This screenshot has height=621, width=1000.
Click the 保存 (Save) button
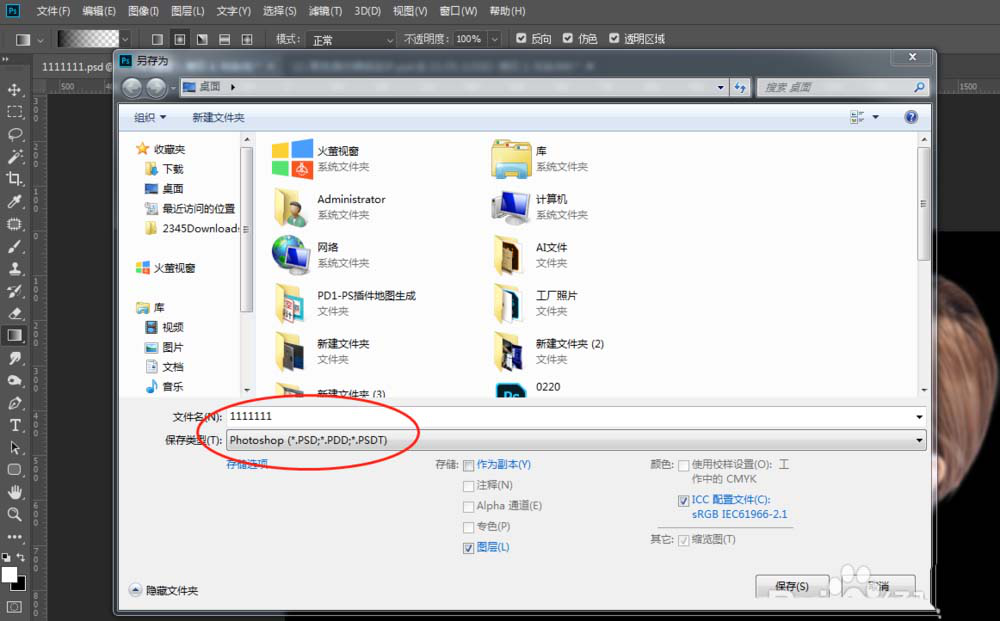791,586
